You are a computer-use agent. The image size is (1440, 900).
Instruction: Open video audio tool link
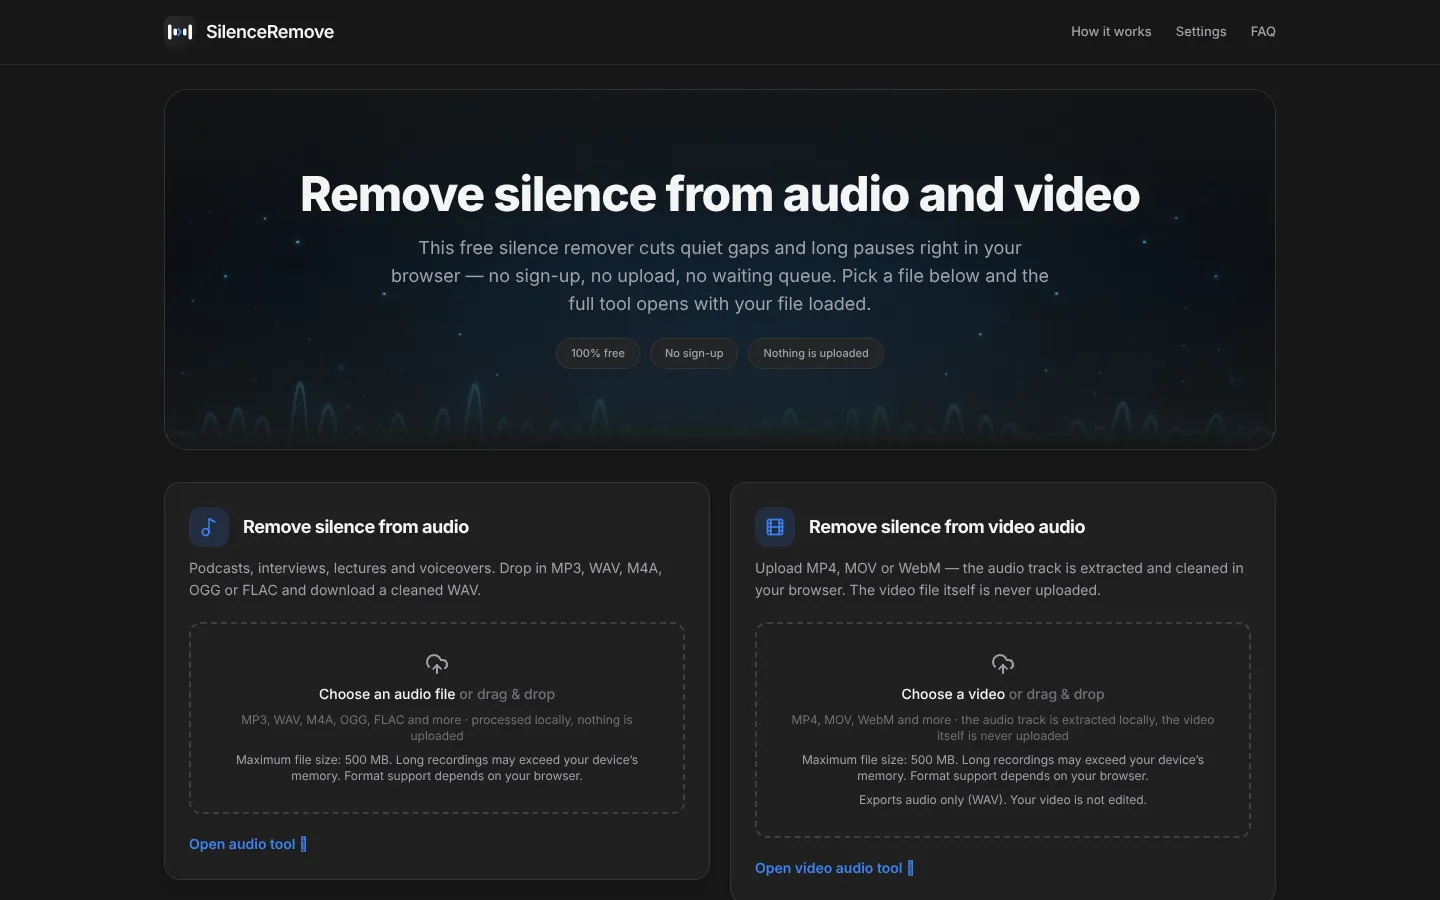coord(834,868)
